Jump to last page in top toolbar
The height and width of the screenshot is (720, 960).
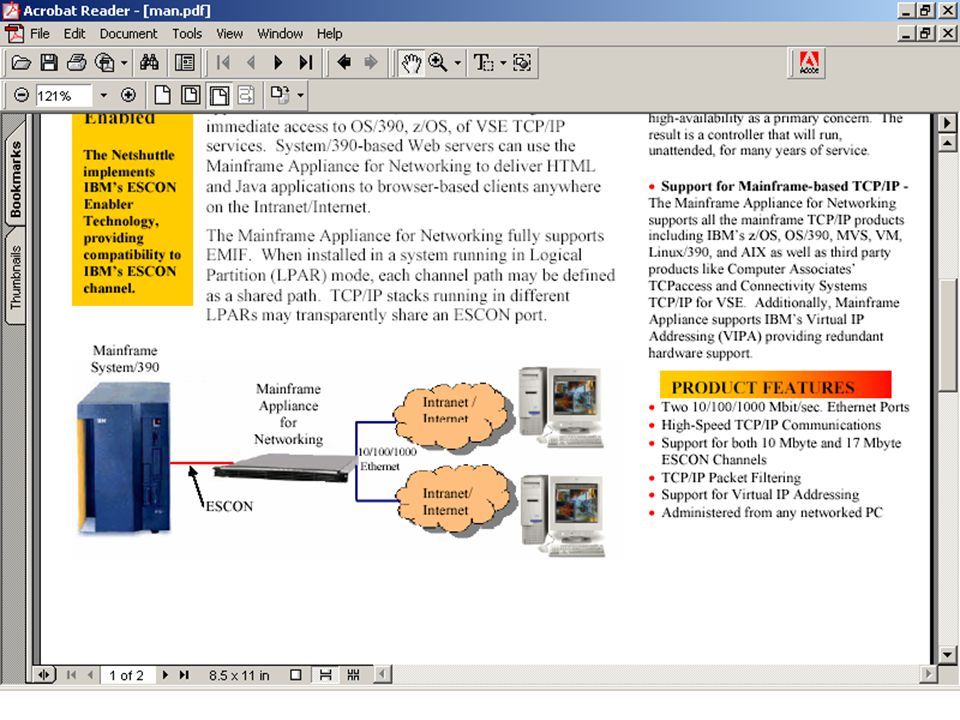tap(306, 62)
